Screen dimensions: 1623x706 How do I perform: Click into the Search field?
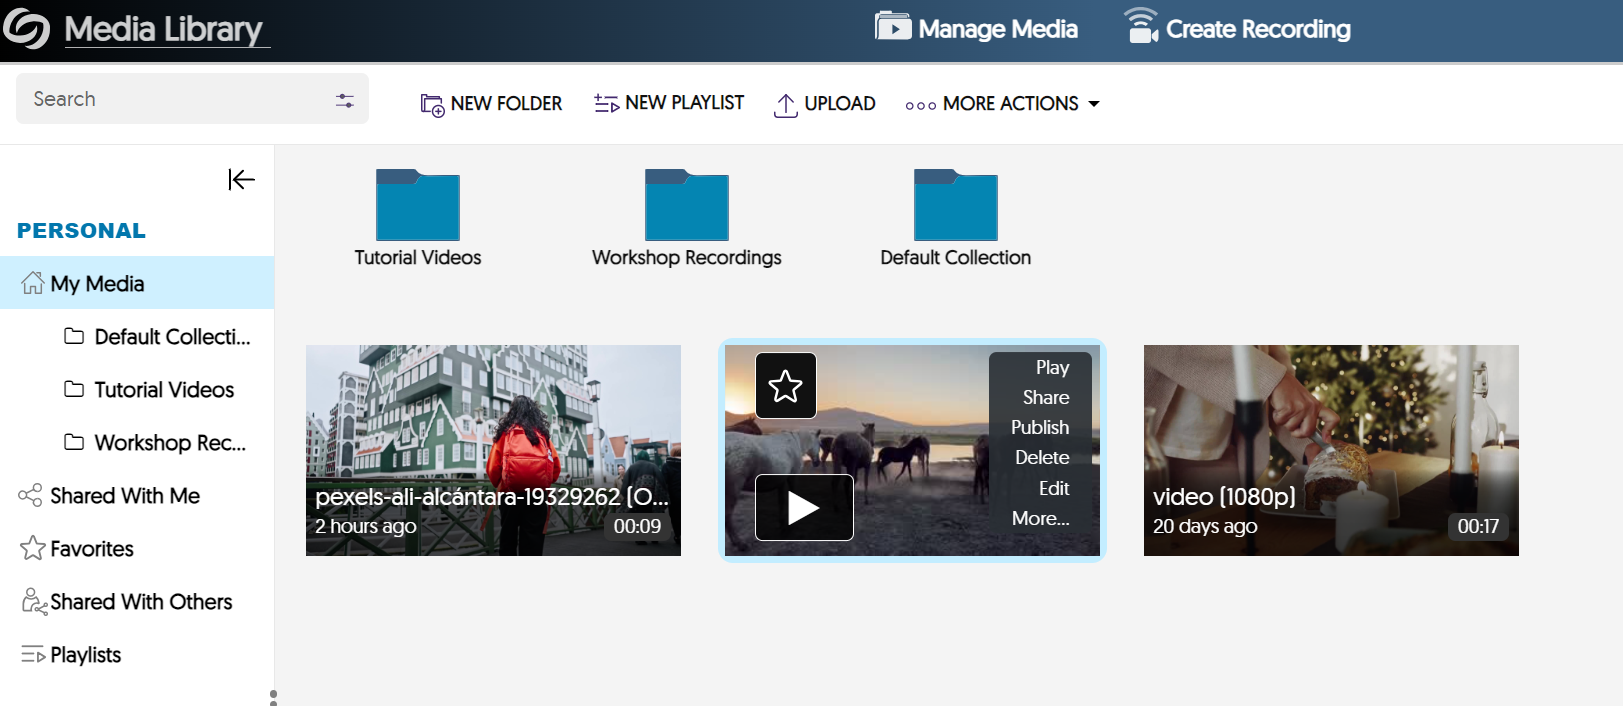(192, 99)
